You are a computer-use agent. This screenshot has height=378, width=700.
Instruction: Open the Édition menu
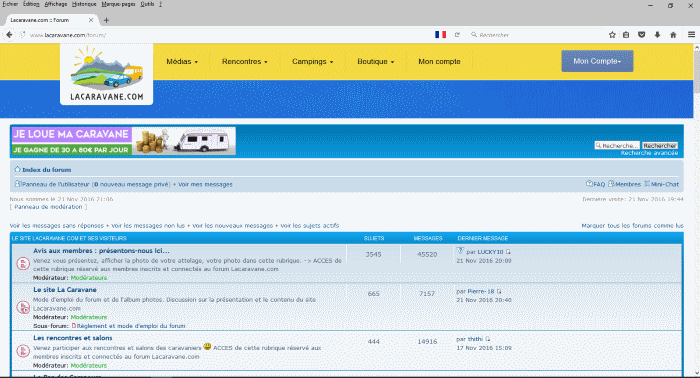pos(31,4)
